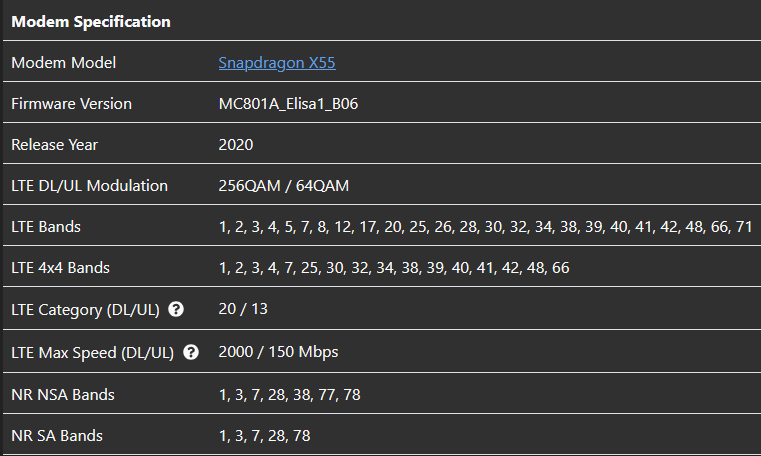This screenshot has width=761, height=456.
Task: Click the Modem Specification table header
Action: 91,21
